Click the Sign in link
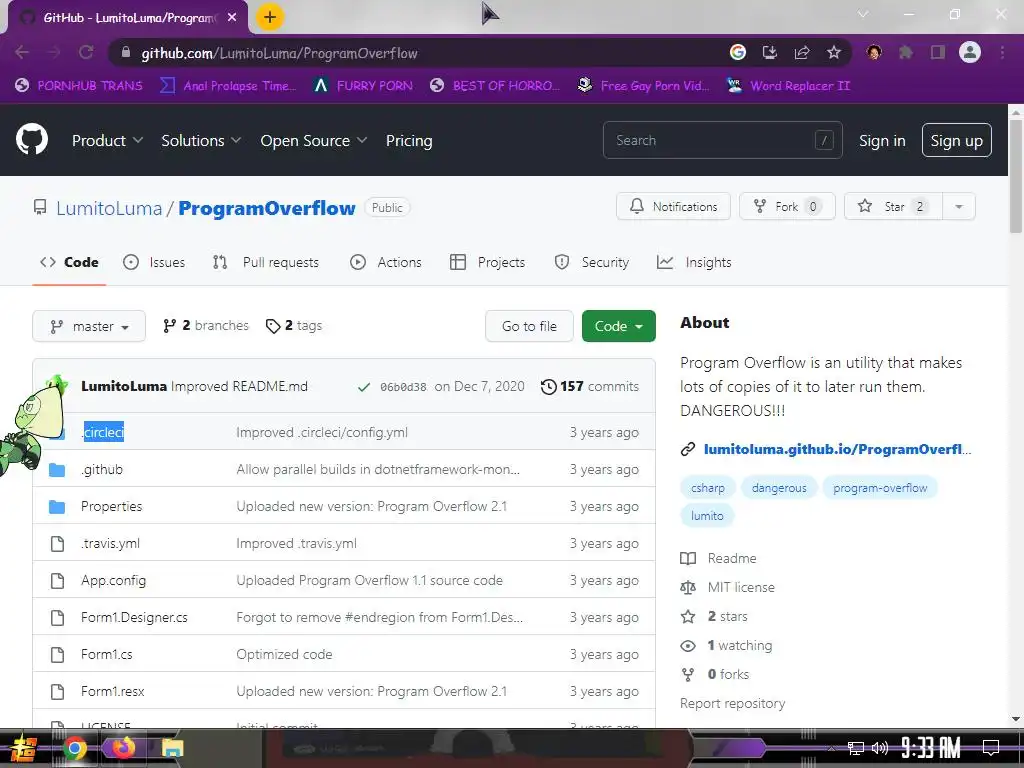1024x768 pixels. tap(882, 140)
